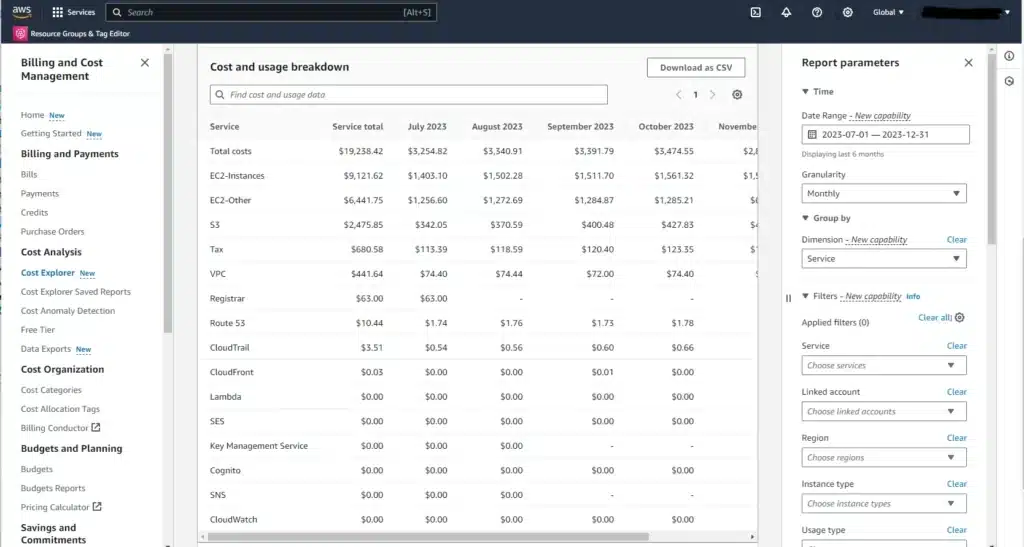Open Data Exports in the sidebar
The image size is (1024, 547).
point(46,349)
